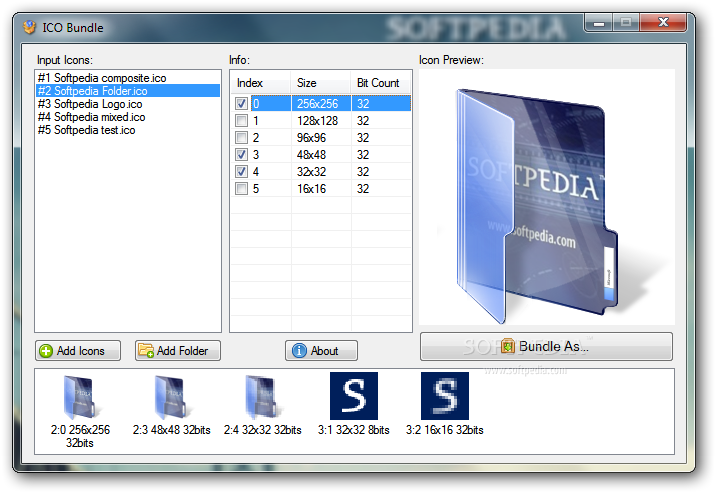The width and height of the screenshot is (716, 493).
Task: Check the index 2 96x96 checkbox
Action: (241, 138)
